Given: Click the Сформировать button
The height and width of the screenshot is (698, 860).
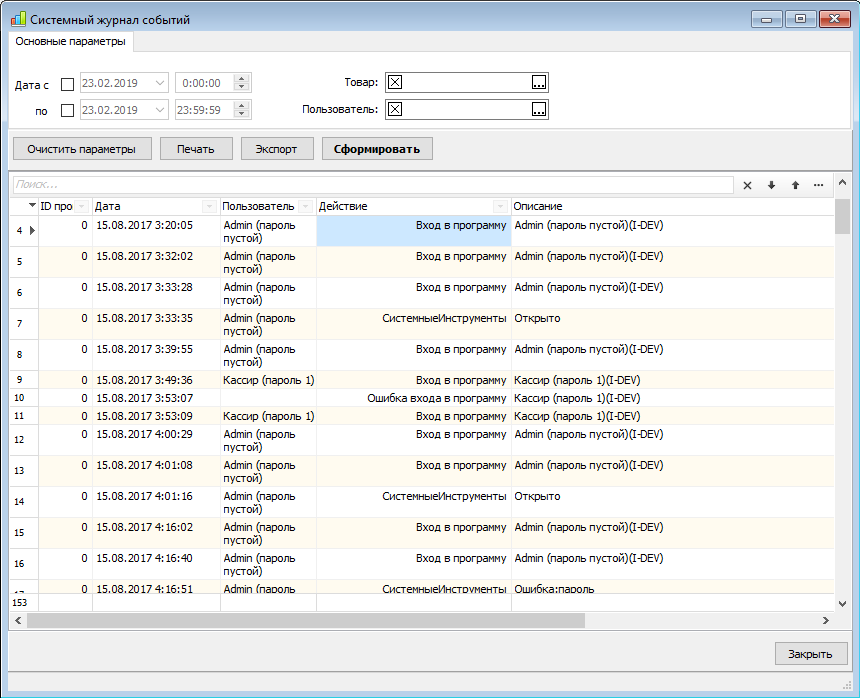Looking at the screenshot, I should click(377, 149).
